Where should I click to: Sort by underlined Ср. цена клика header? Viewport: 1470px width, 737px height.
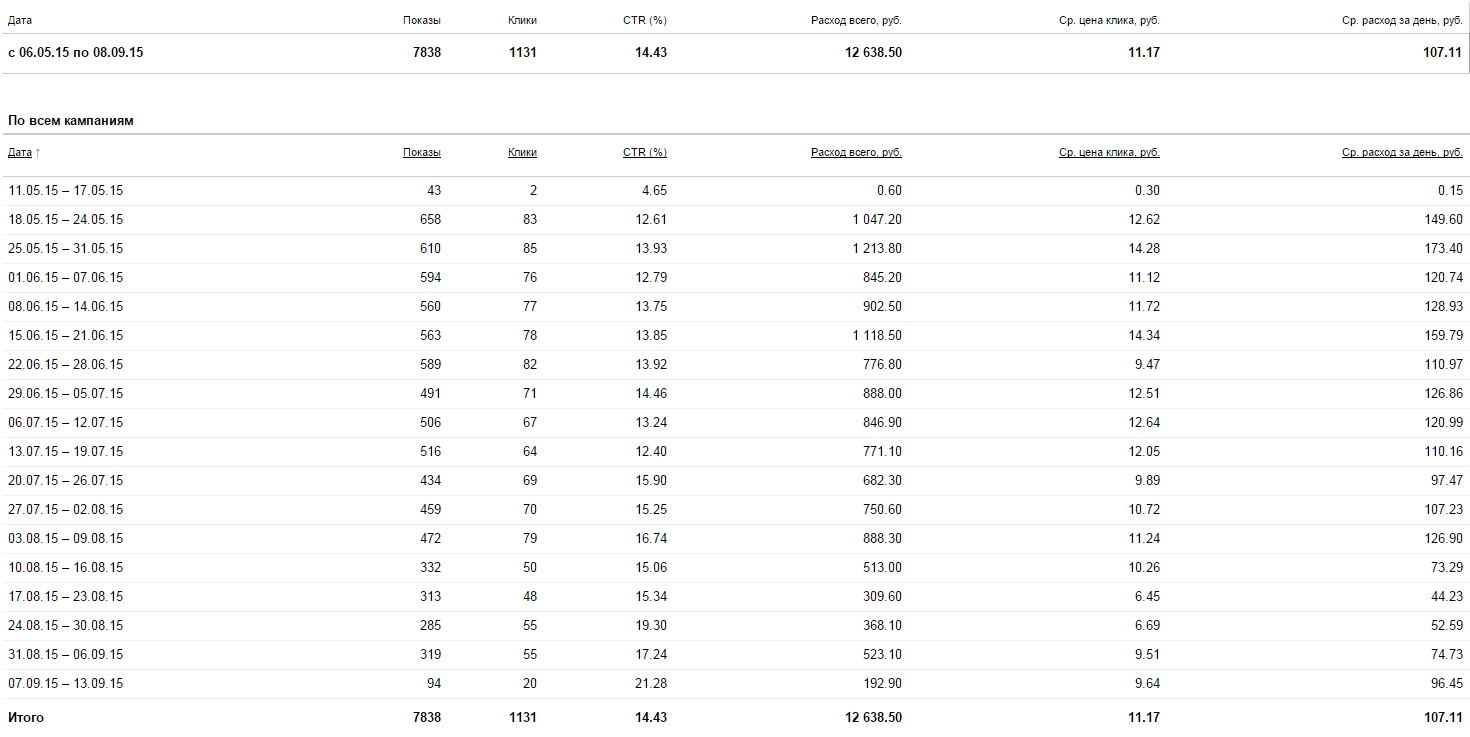pos(1109,153)
